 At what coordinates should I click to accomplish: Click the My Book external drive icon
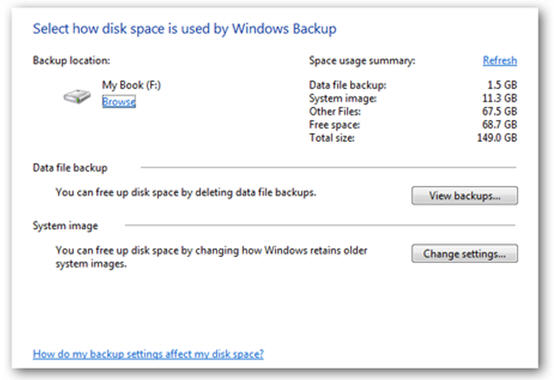pos(77,96)
